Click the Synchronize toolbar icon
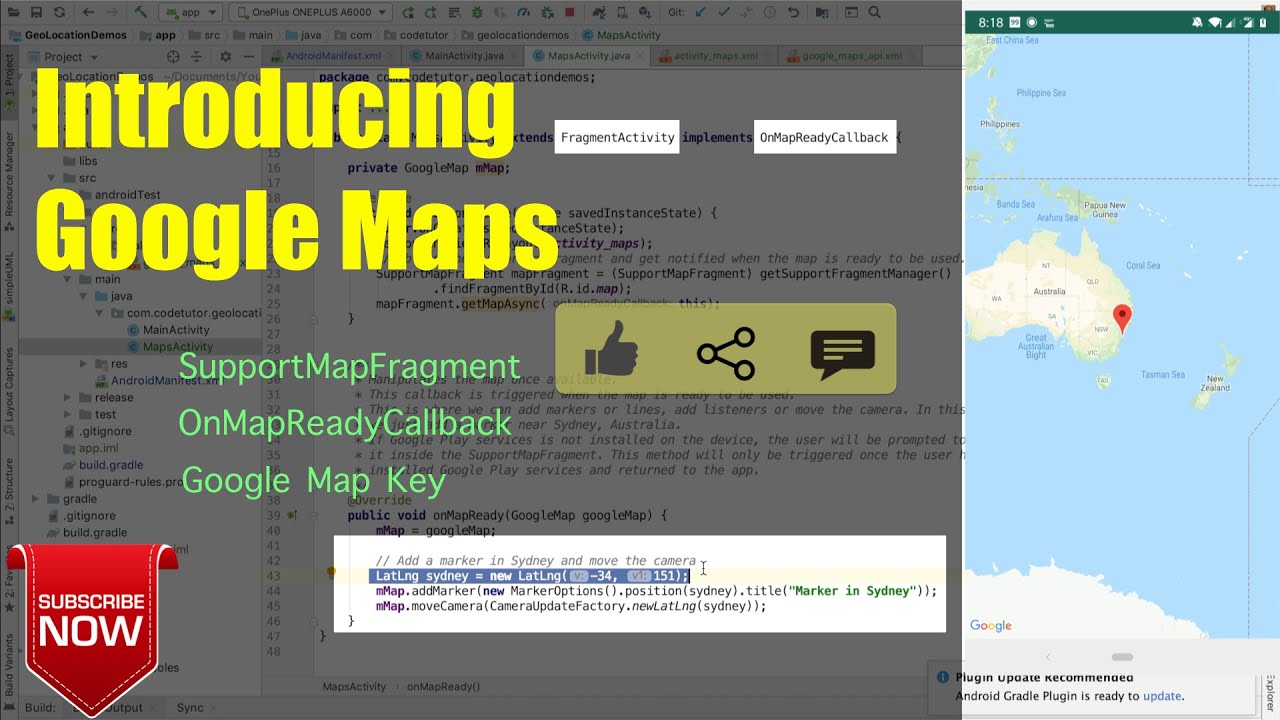Viewport: 1280px width, 720px height. coord(60,13)
